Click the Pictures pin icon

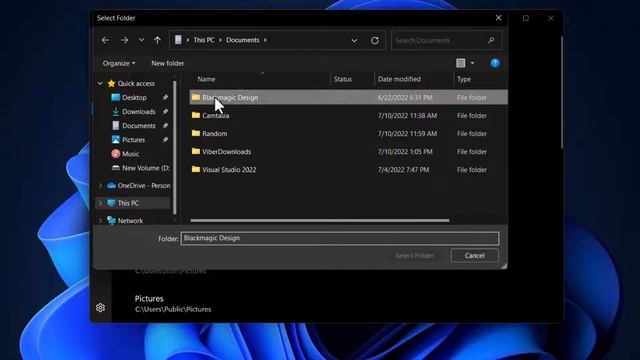(165, 140)
